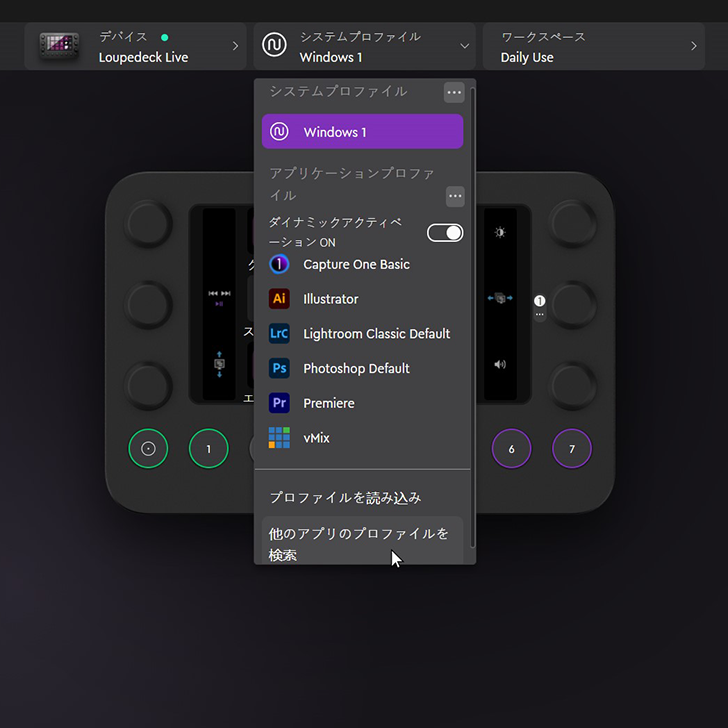Image resolution: width=728 pixels, height=728 pixels.
Task: Open the system profile three-dot options button
Action: (454, 92)
